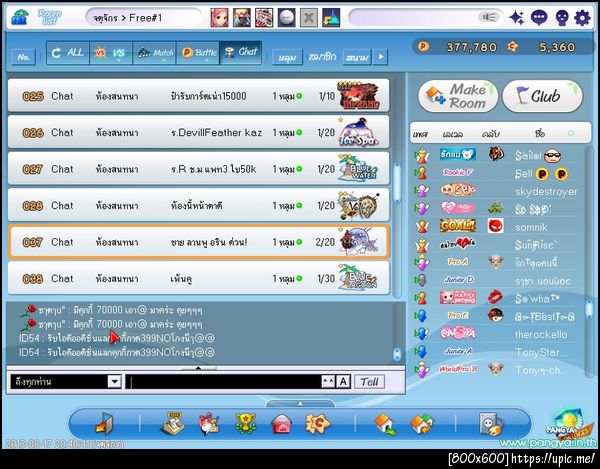Click the Make Room button

(x=458, y=96)
